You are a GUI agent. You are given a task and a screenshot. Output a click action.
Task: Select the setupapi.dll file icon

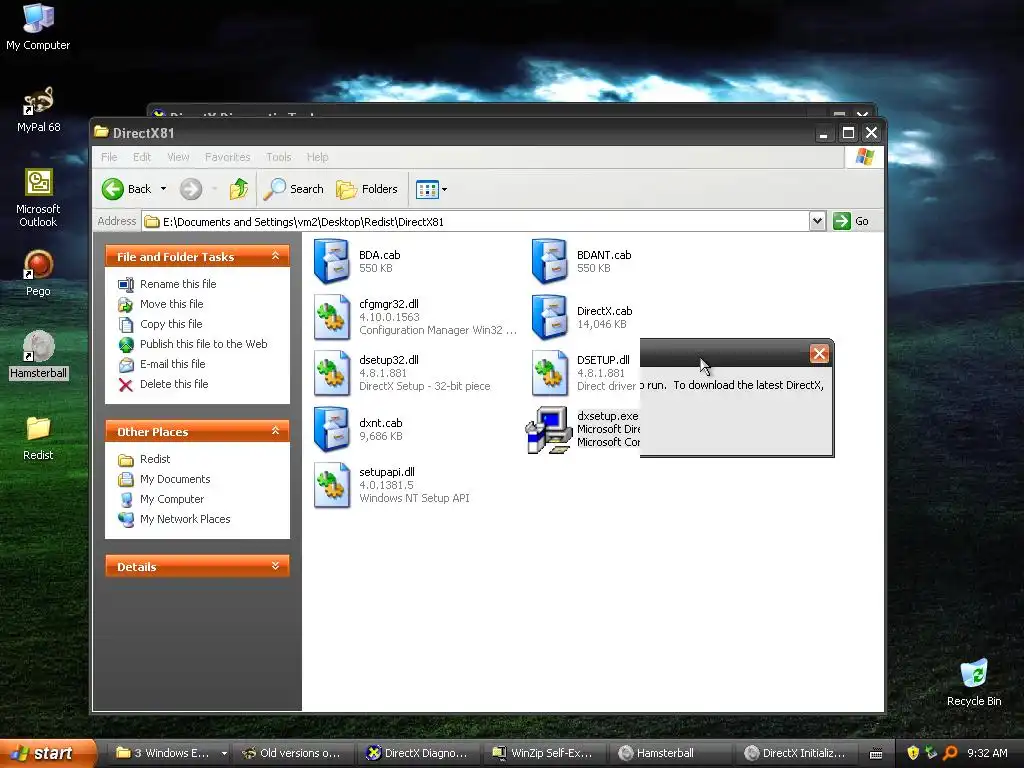332,485
